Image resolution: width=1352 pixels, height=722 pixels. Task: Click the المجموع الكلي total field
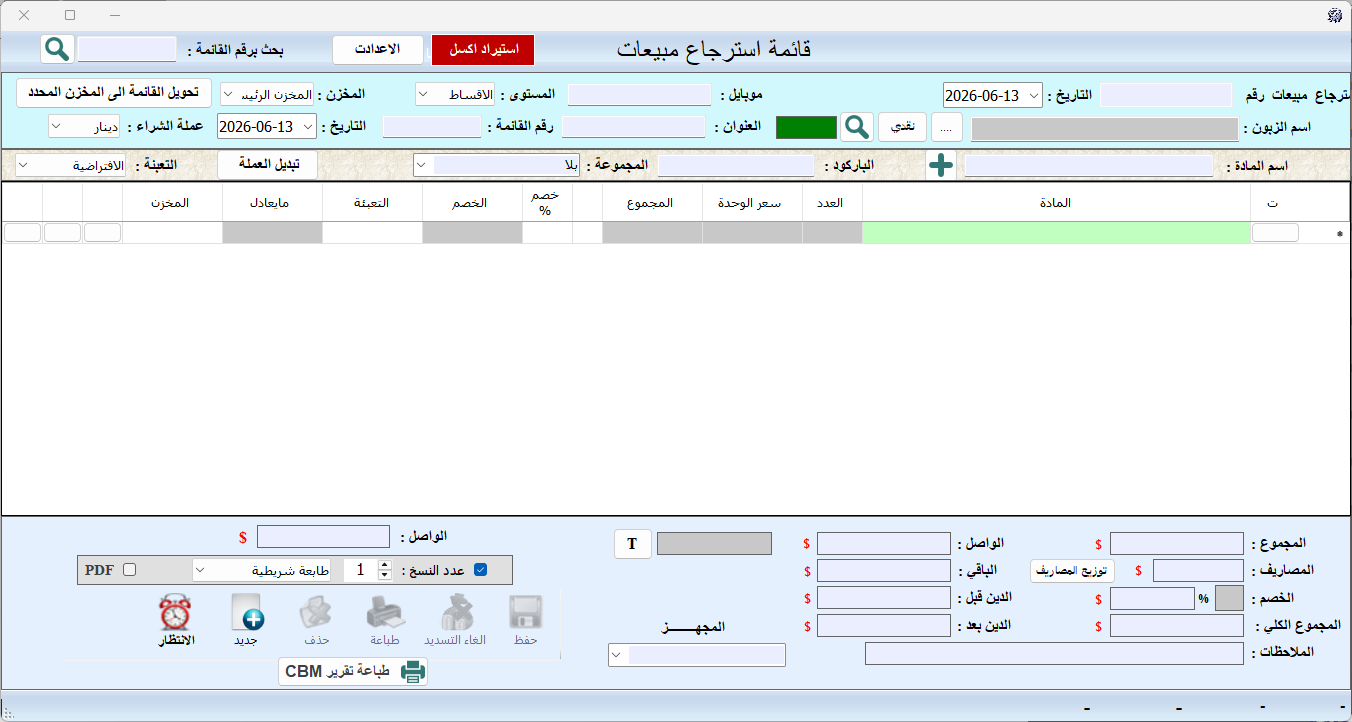point(1177,626)
